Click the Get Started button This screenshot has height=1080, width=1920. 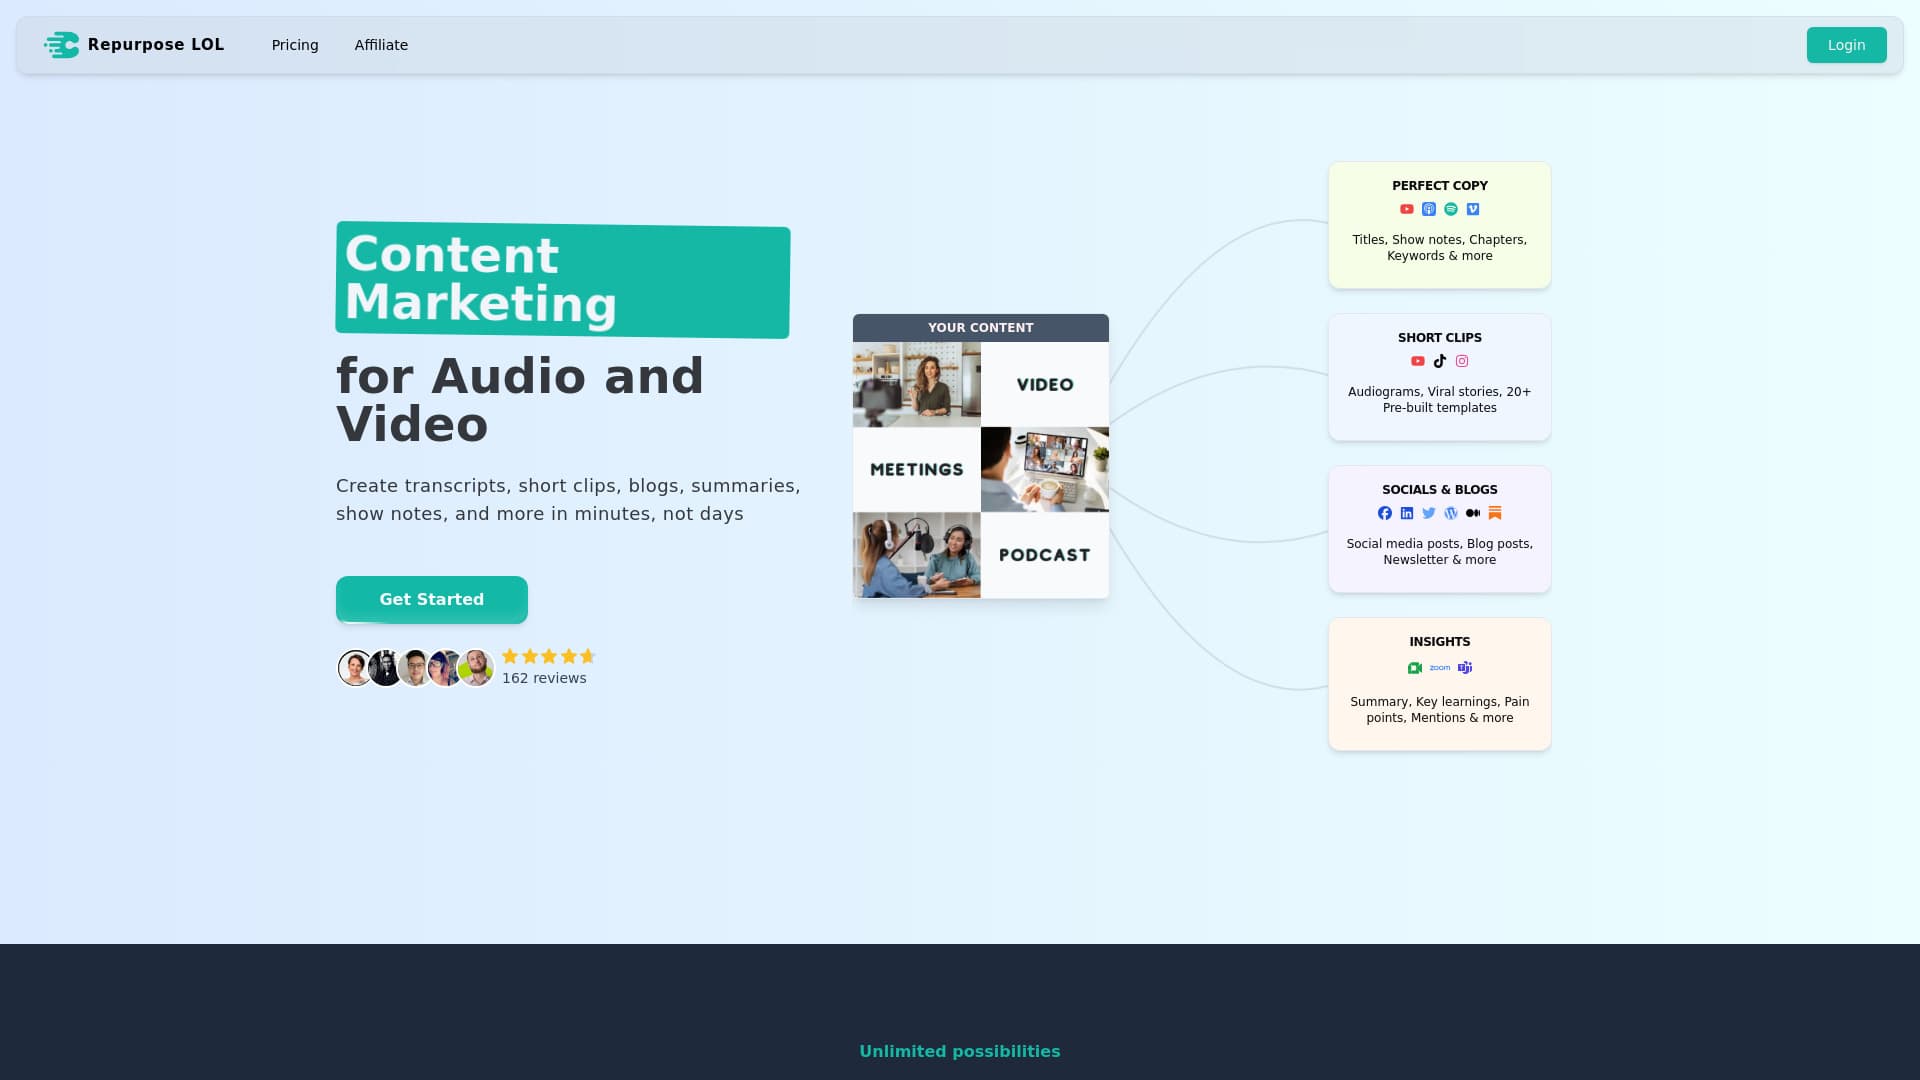[x=432, y=599]
